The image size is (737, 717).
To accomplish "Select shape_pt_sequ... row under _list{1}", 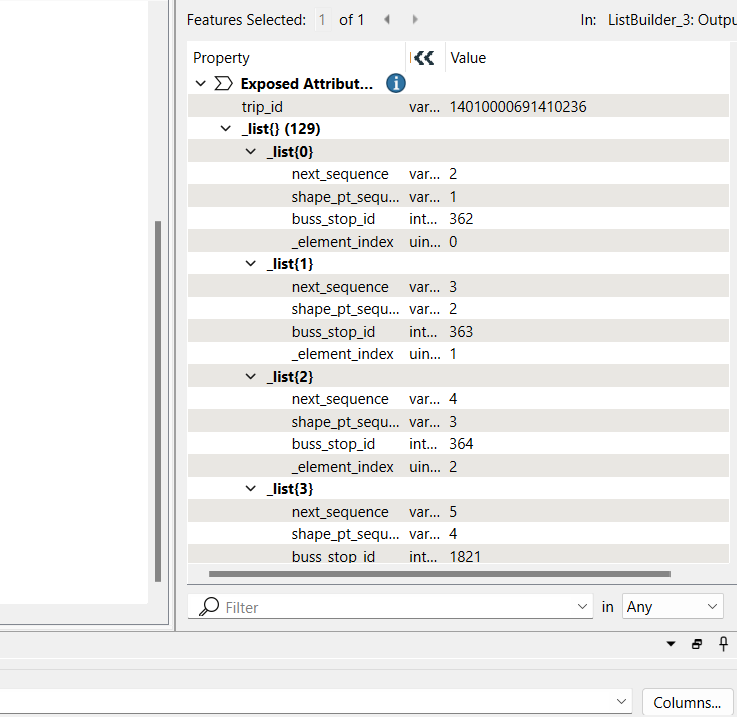I will click(458, 309).
